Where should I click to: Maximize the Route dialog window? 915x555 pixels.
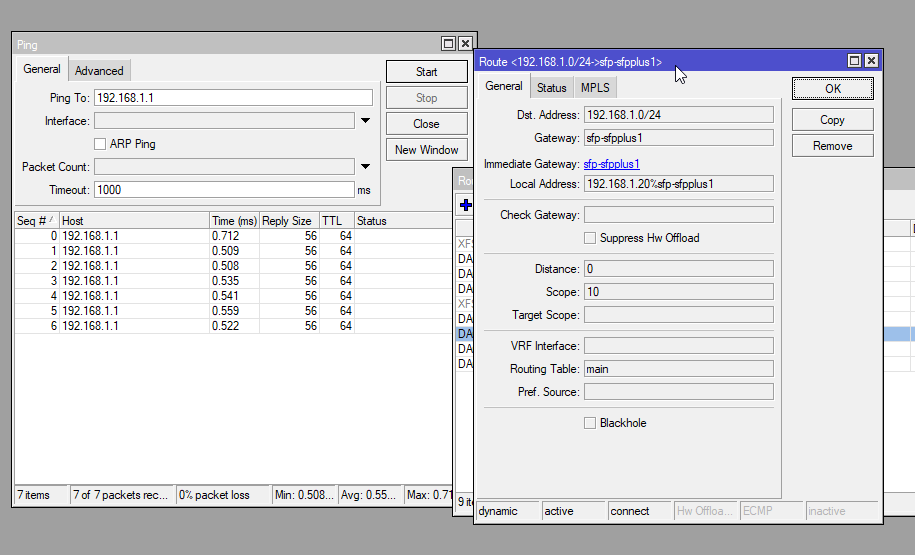tap(854, 61)
